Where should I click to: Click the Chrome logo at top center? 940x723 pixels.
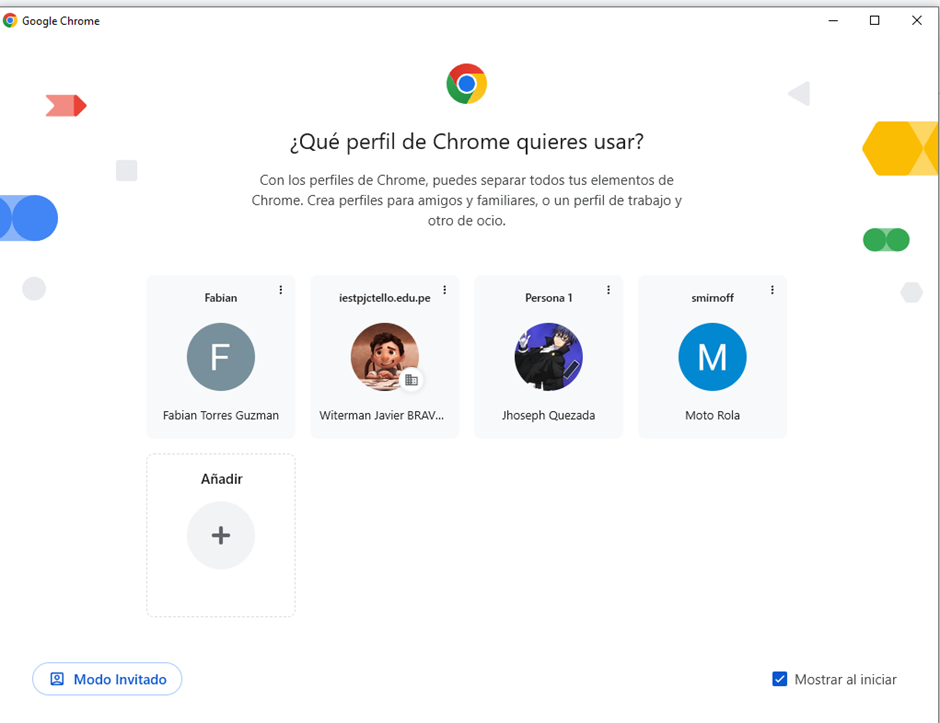coord(466,84)
